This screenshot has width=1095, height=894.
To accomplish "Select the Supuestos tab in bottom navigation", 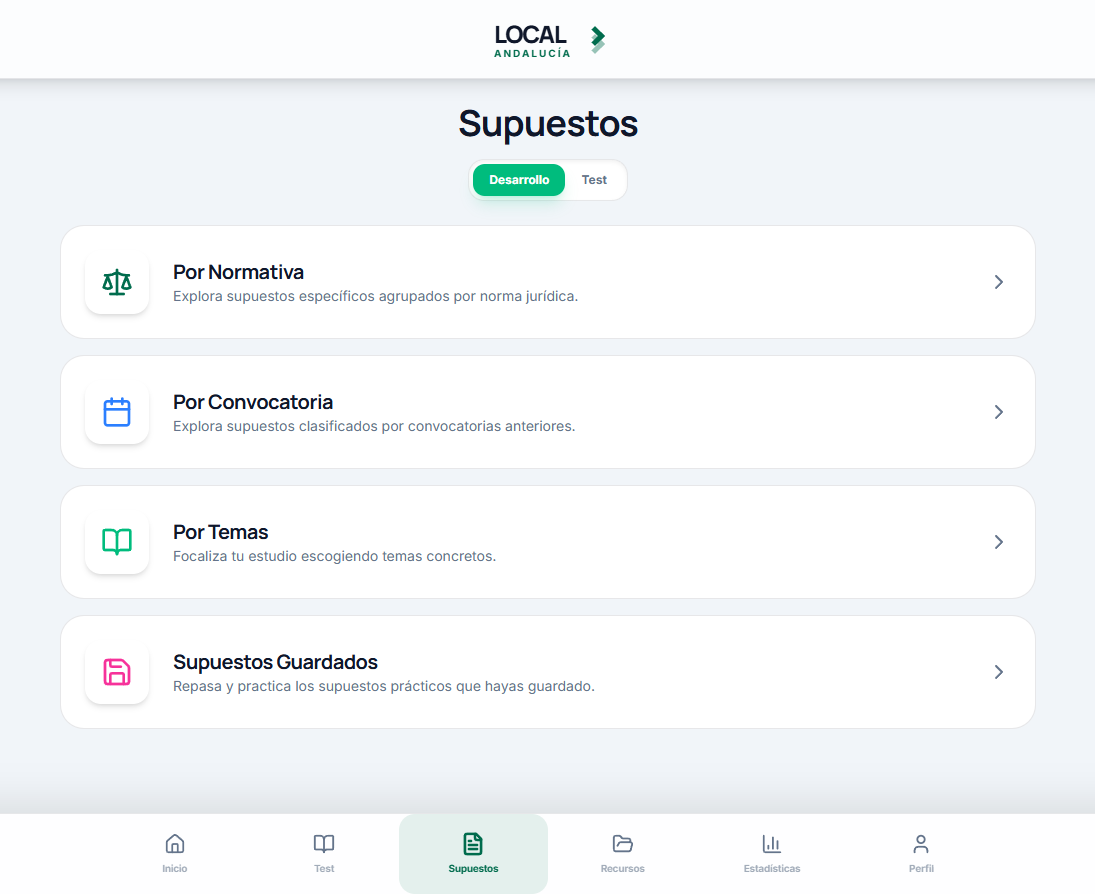I will coord(473,853).
